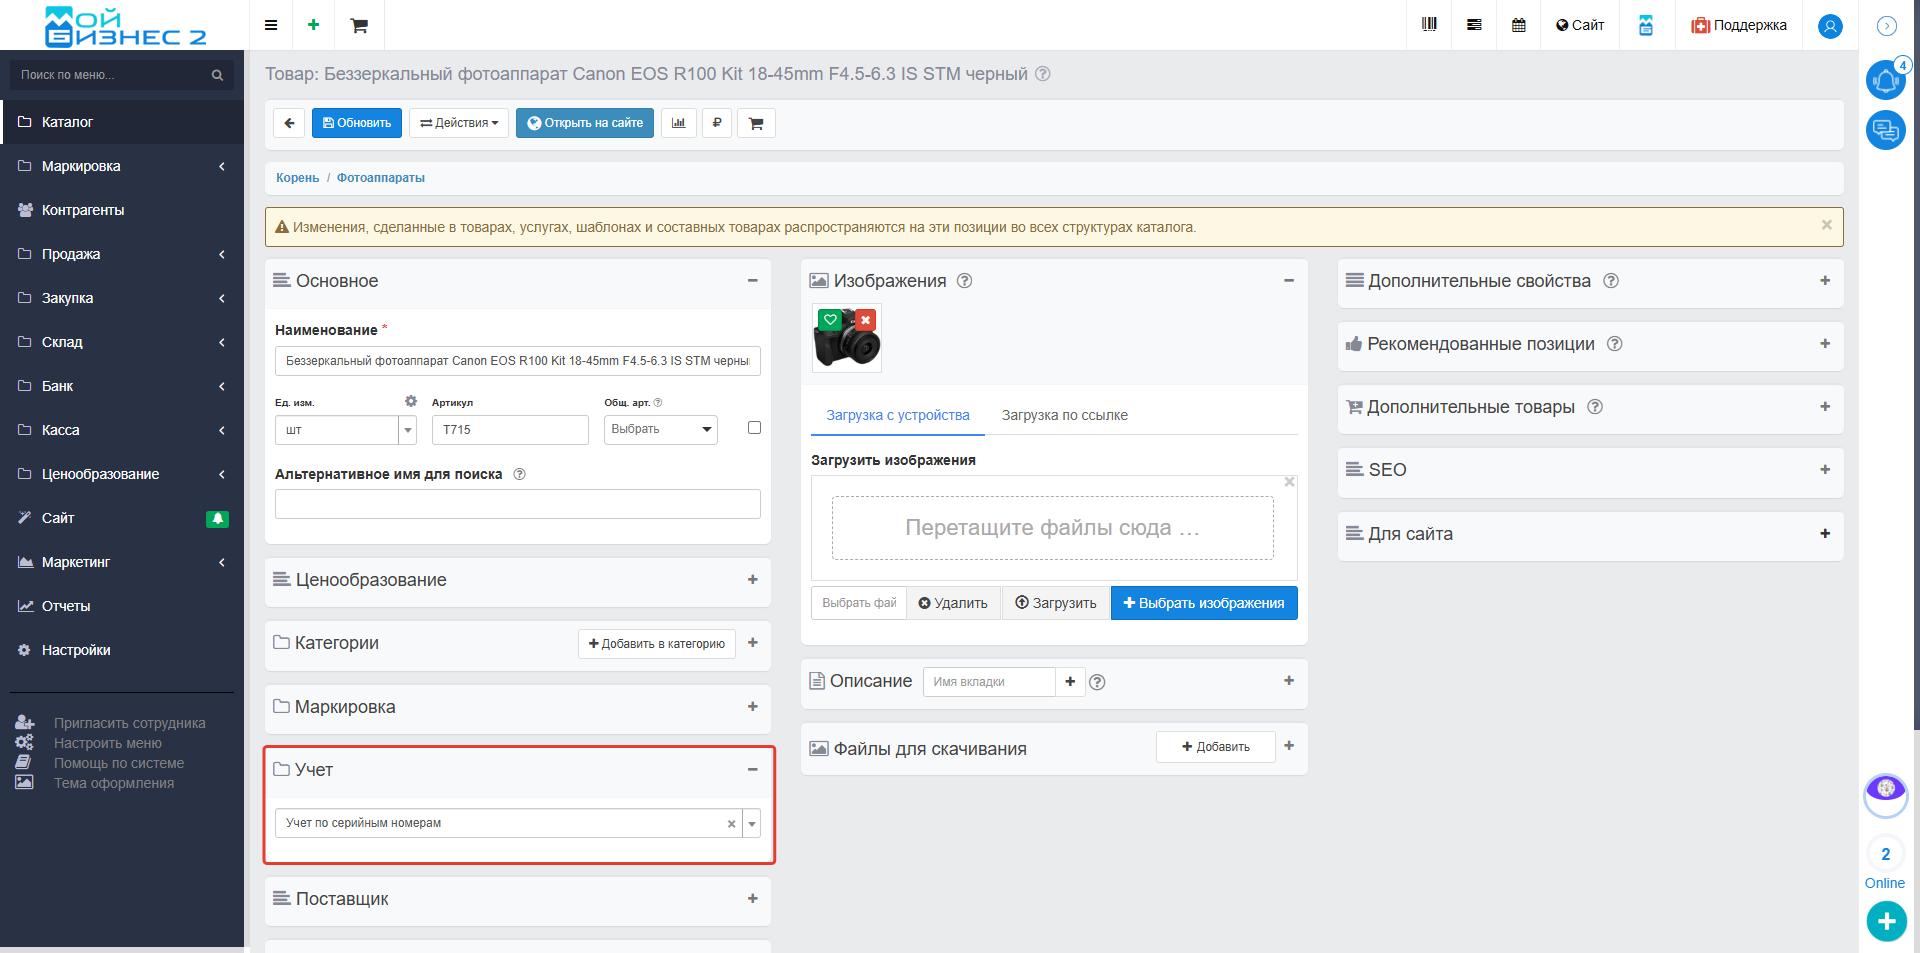Open the blue cash register icon
Image resolution: width=1920 pixels, height=953 pixels.
point(1646,25)
